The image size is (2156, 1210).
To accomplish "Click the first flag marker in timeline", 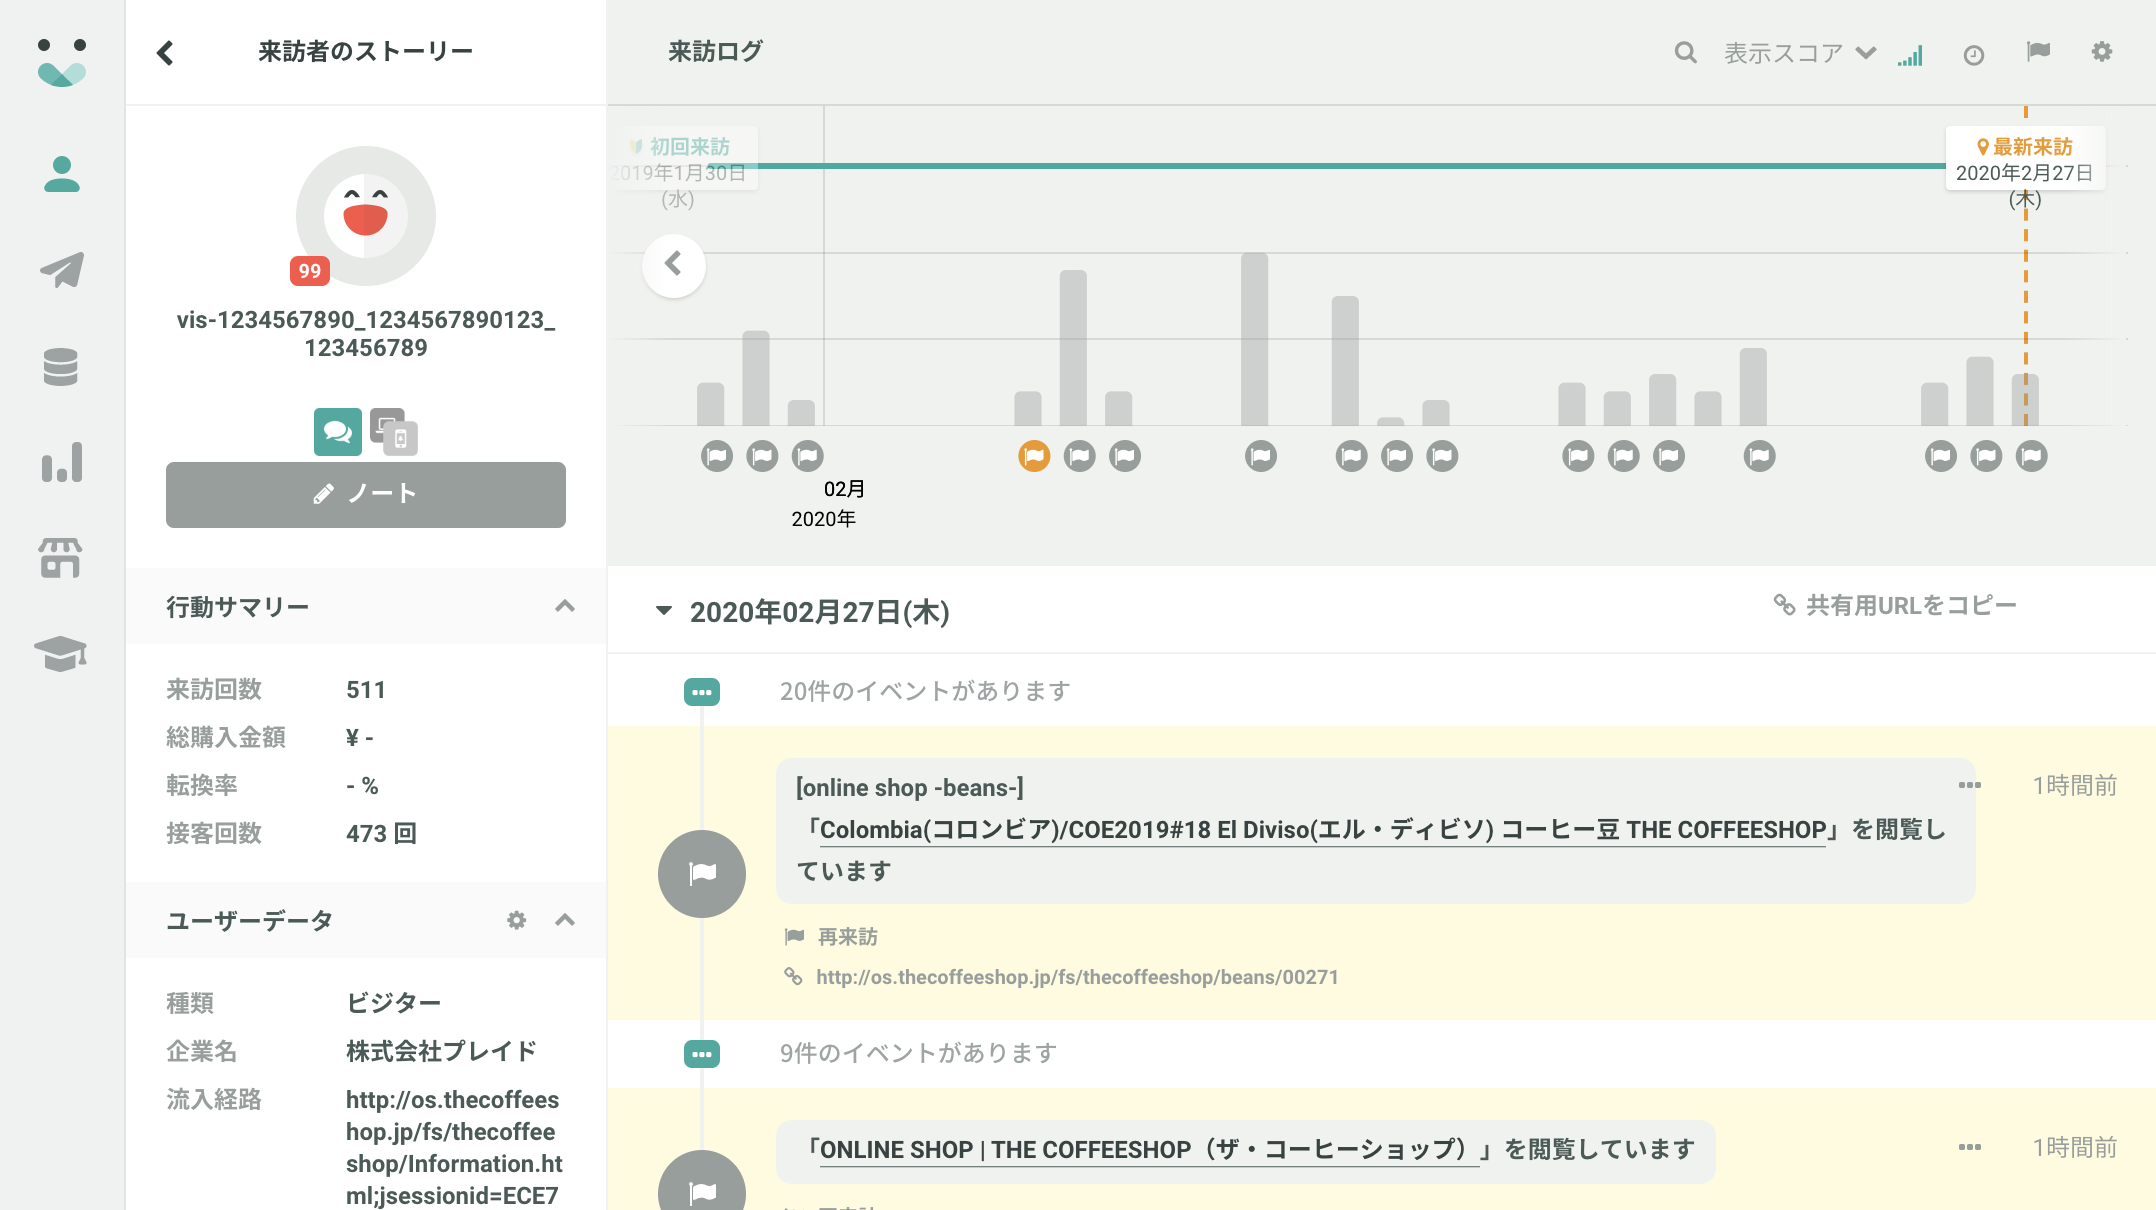I will [717, 456].
